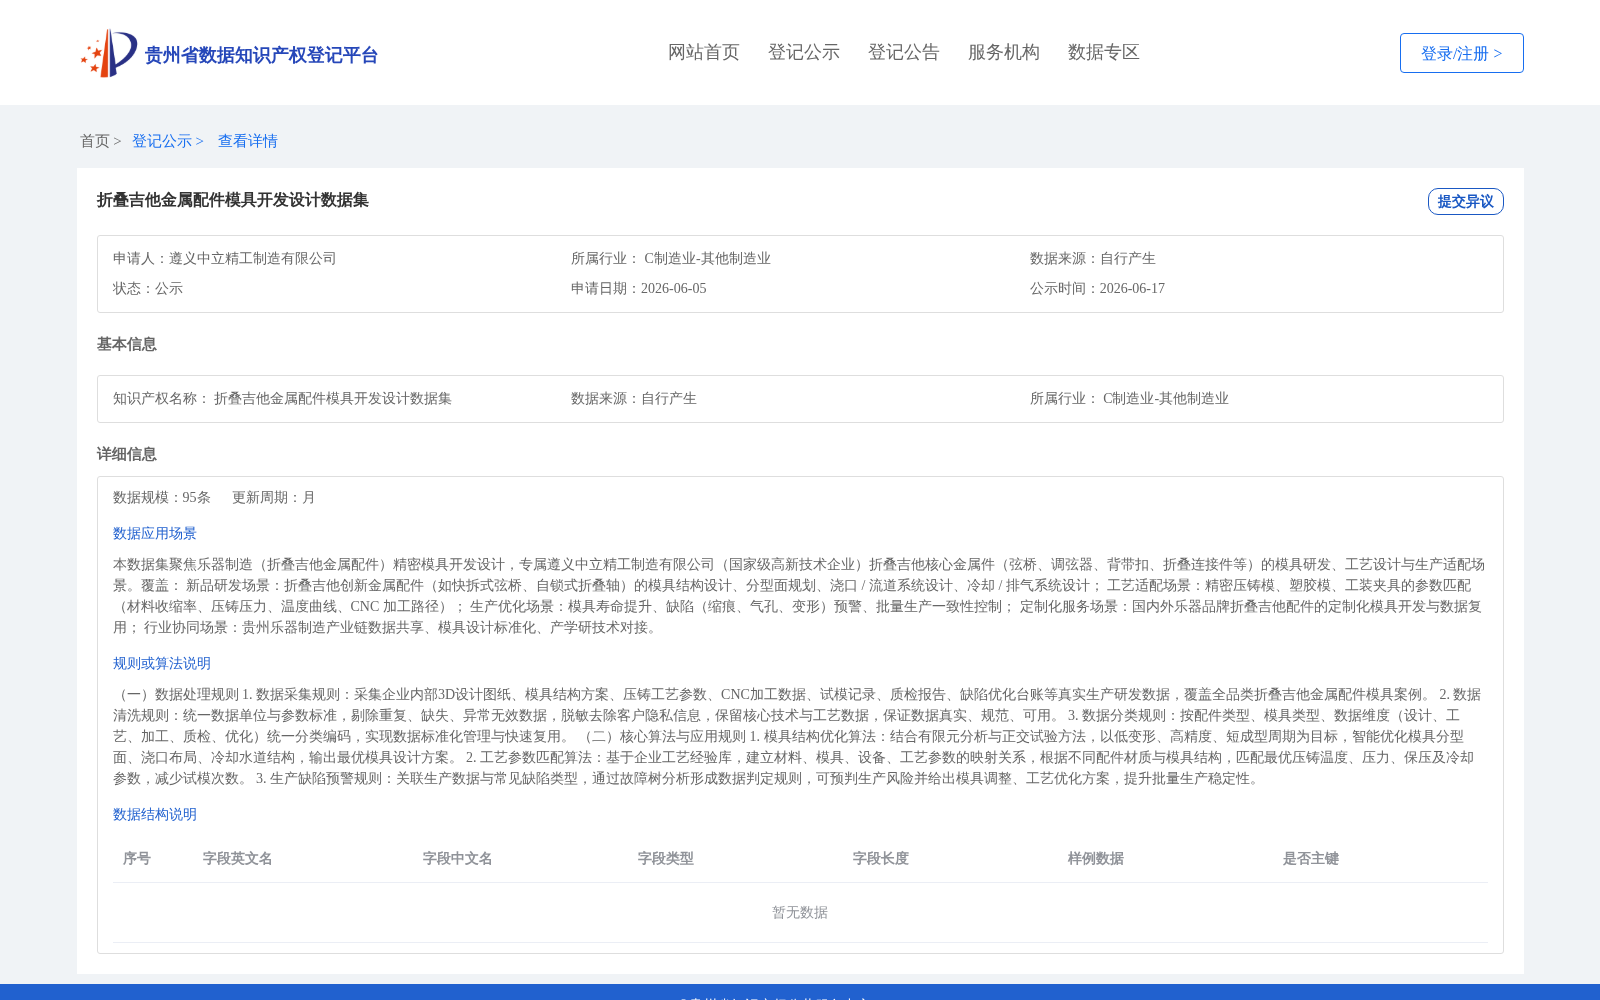
Task: Click the 是否主键 column header
Action: coord(1311,858)
